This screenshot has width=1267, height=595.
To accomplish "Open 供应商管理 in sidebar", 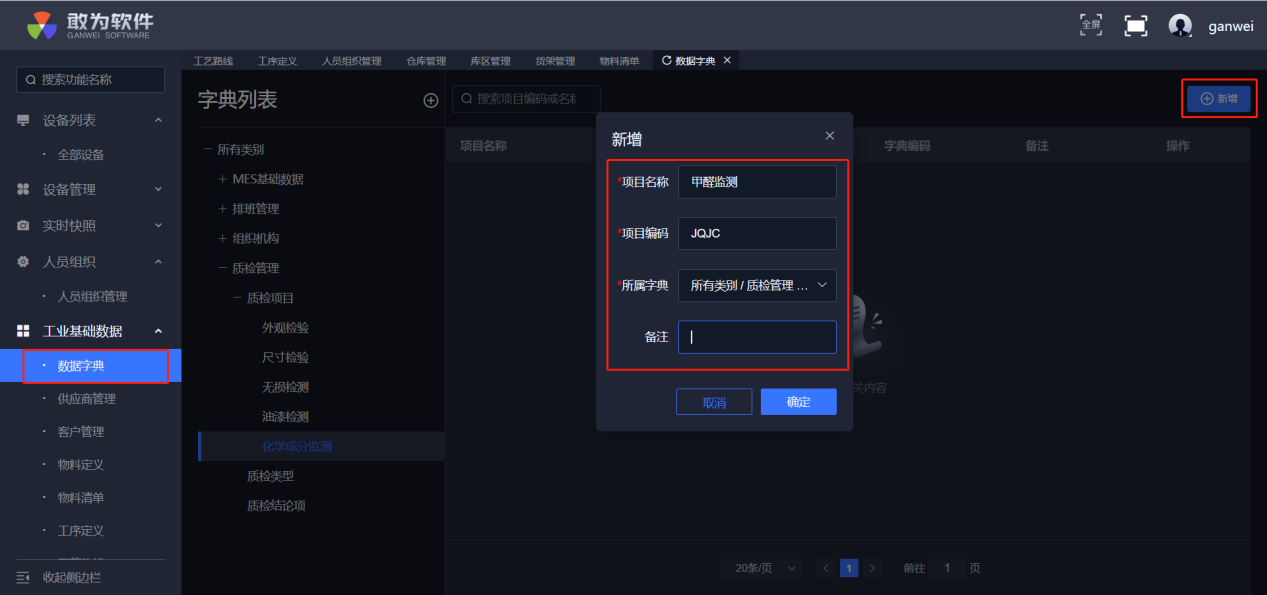I will tap(86, 399).
